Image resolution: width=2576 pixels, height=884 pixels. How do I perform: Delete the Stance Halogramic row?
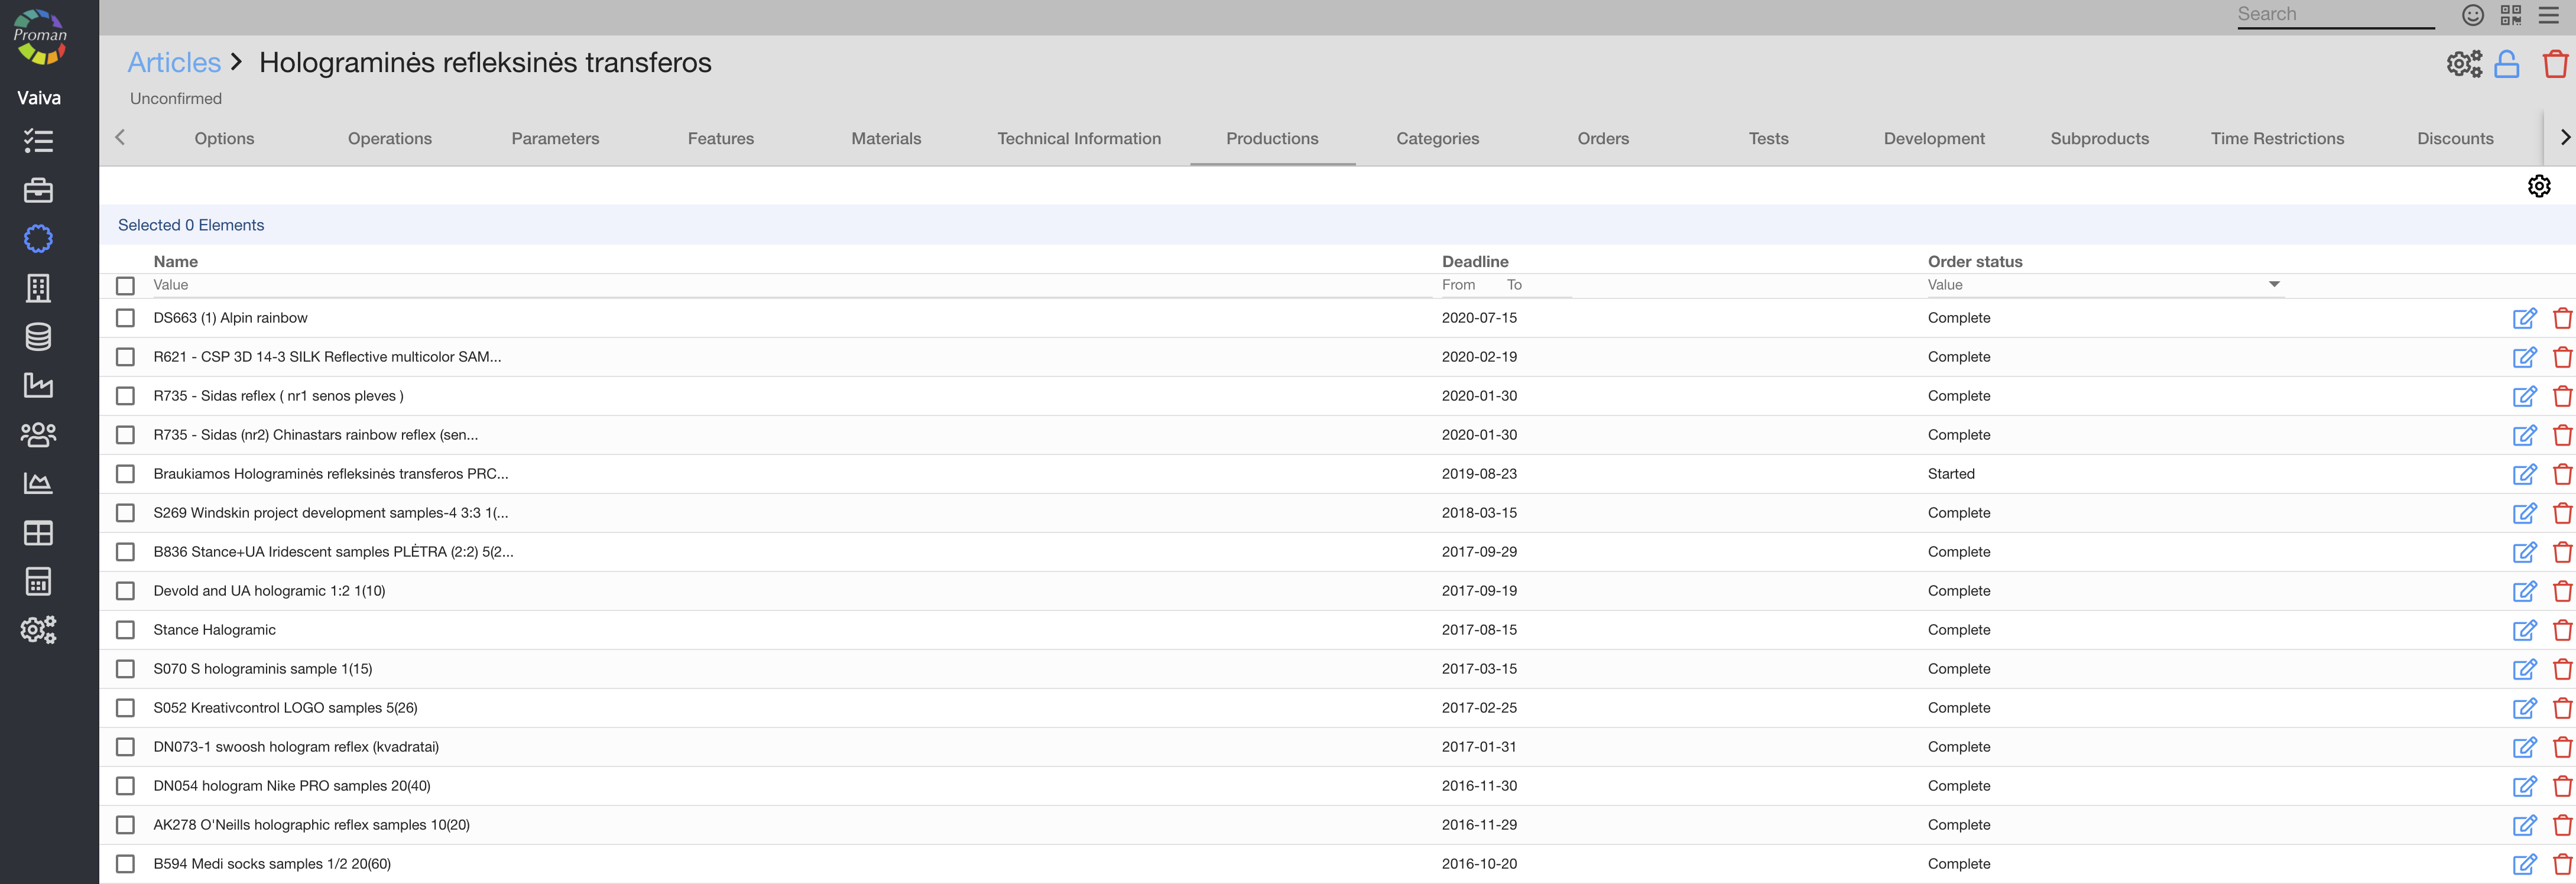2562,630
